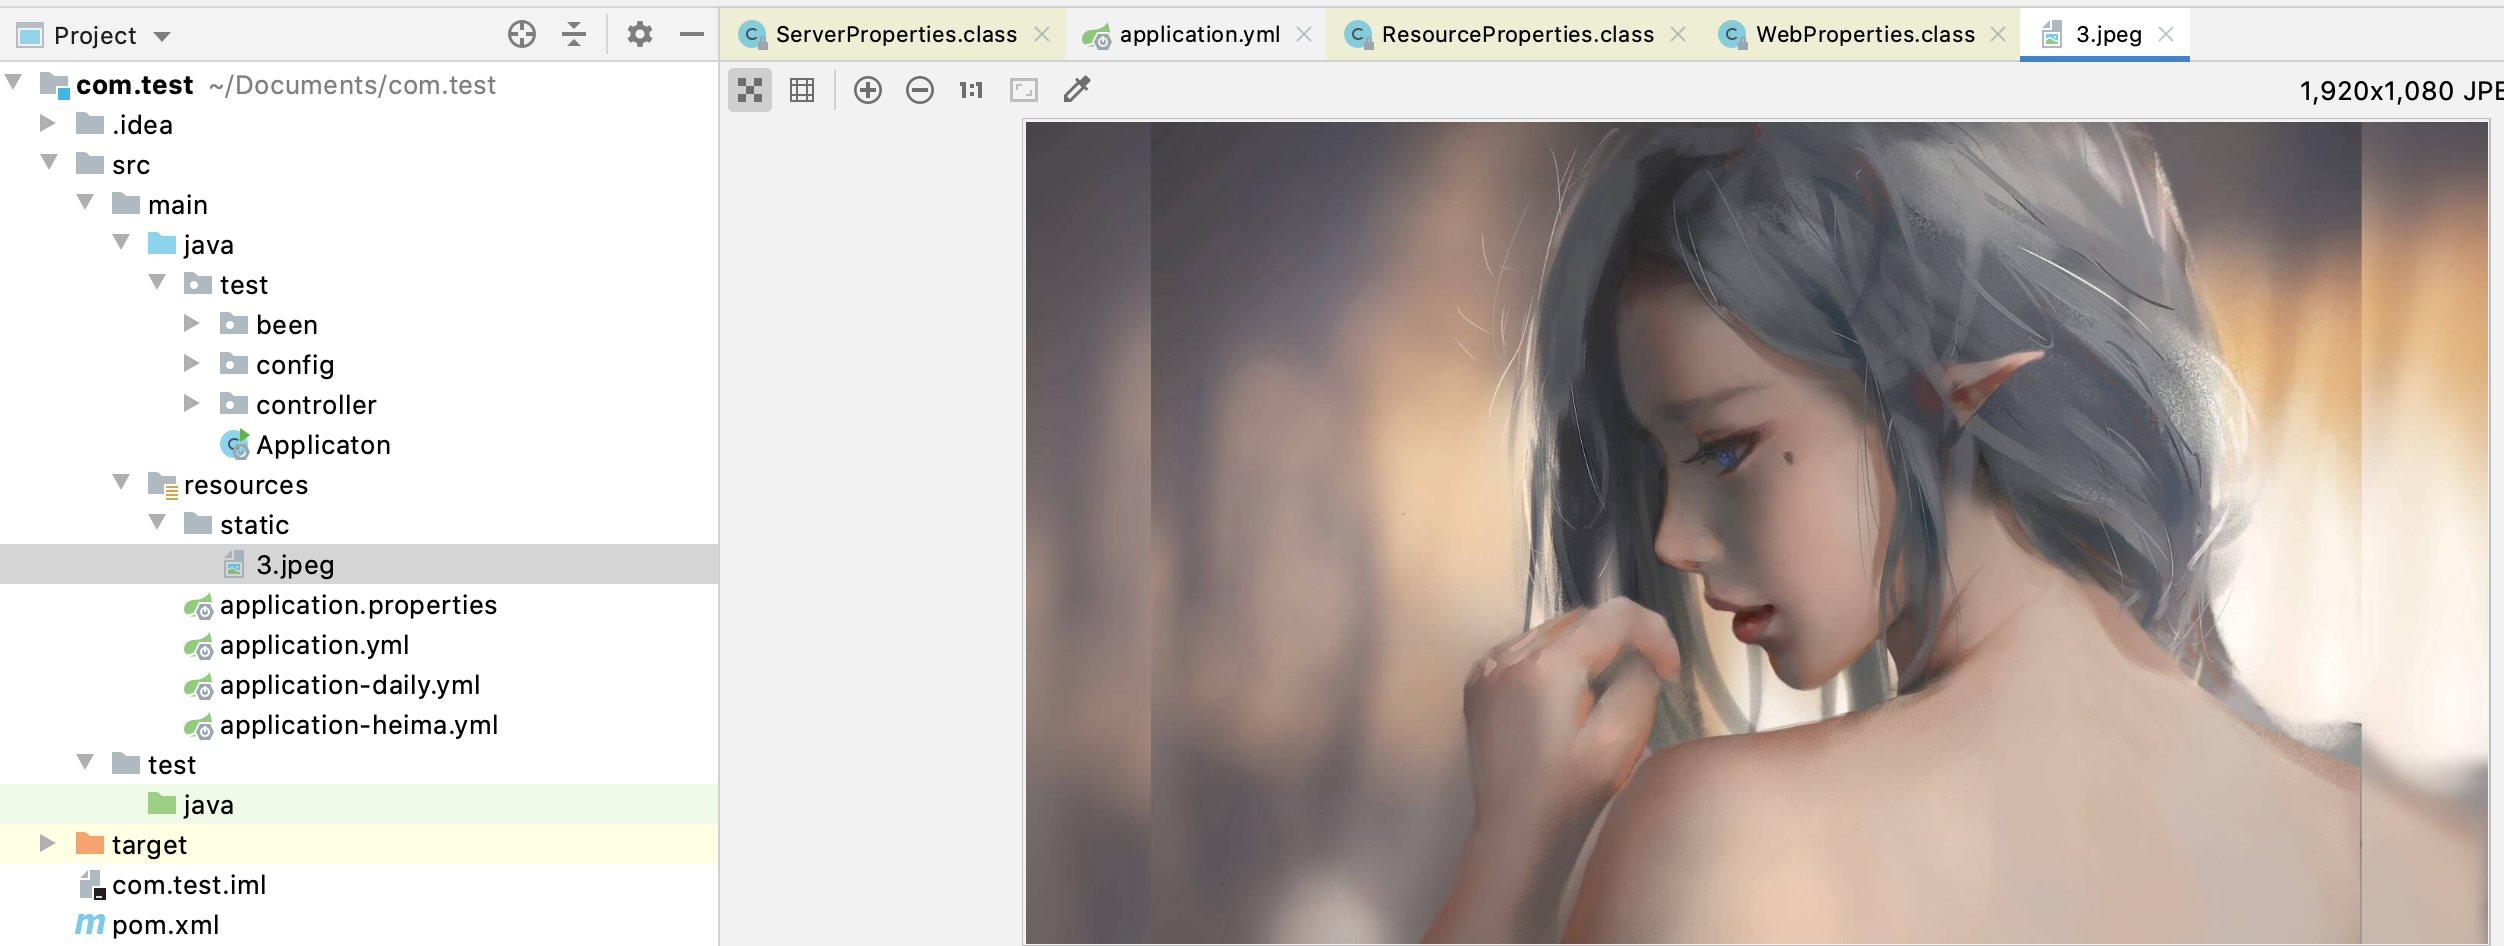
Task: Activate the color picker eyedropper
Action: pos(1077,90)
